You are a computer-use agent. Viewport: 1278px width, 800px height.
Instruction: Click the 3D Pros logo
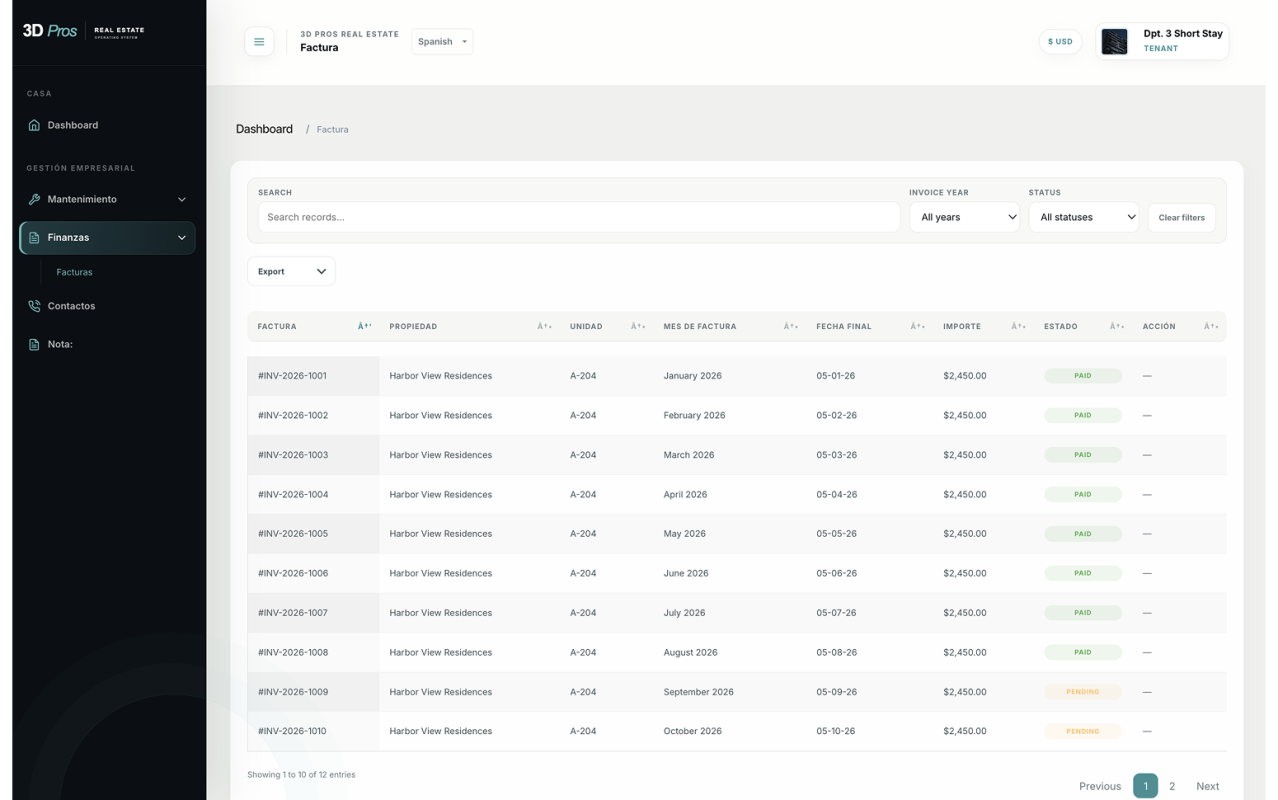tap(84, 31)
